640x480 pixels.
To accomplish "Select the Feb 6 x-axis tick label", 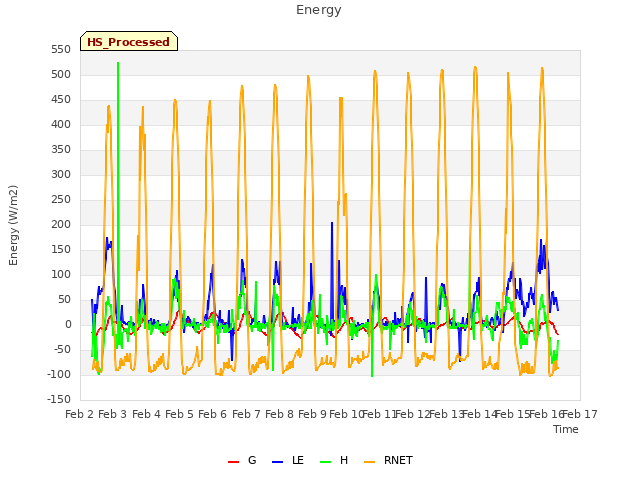I will pyautogui.click(x=212, y=414).
